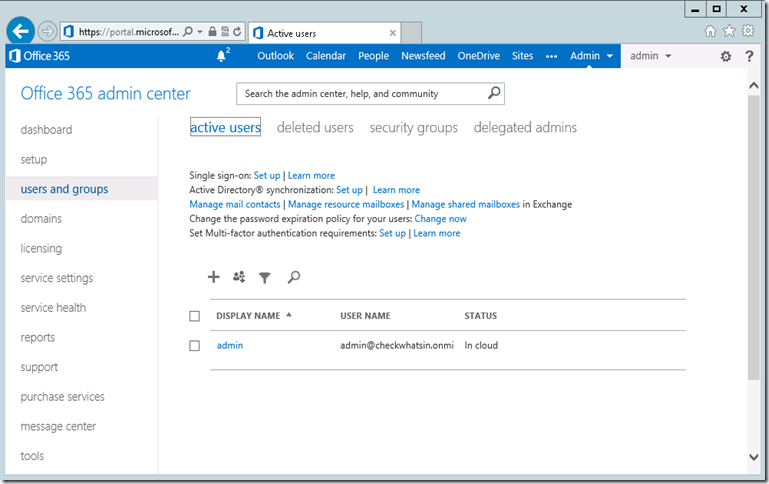Click Set up for Active Directory synchronization
This screenshot has width=769, height=484.
pos(349,190)
